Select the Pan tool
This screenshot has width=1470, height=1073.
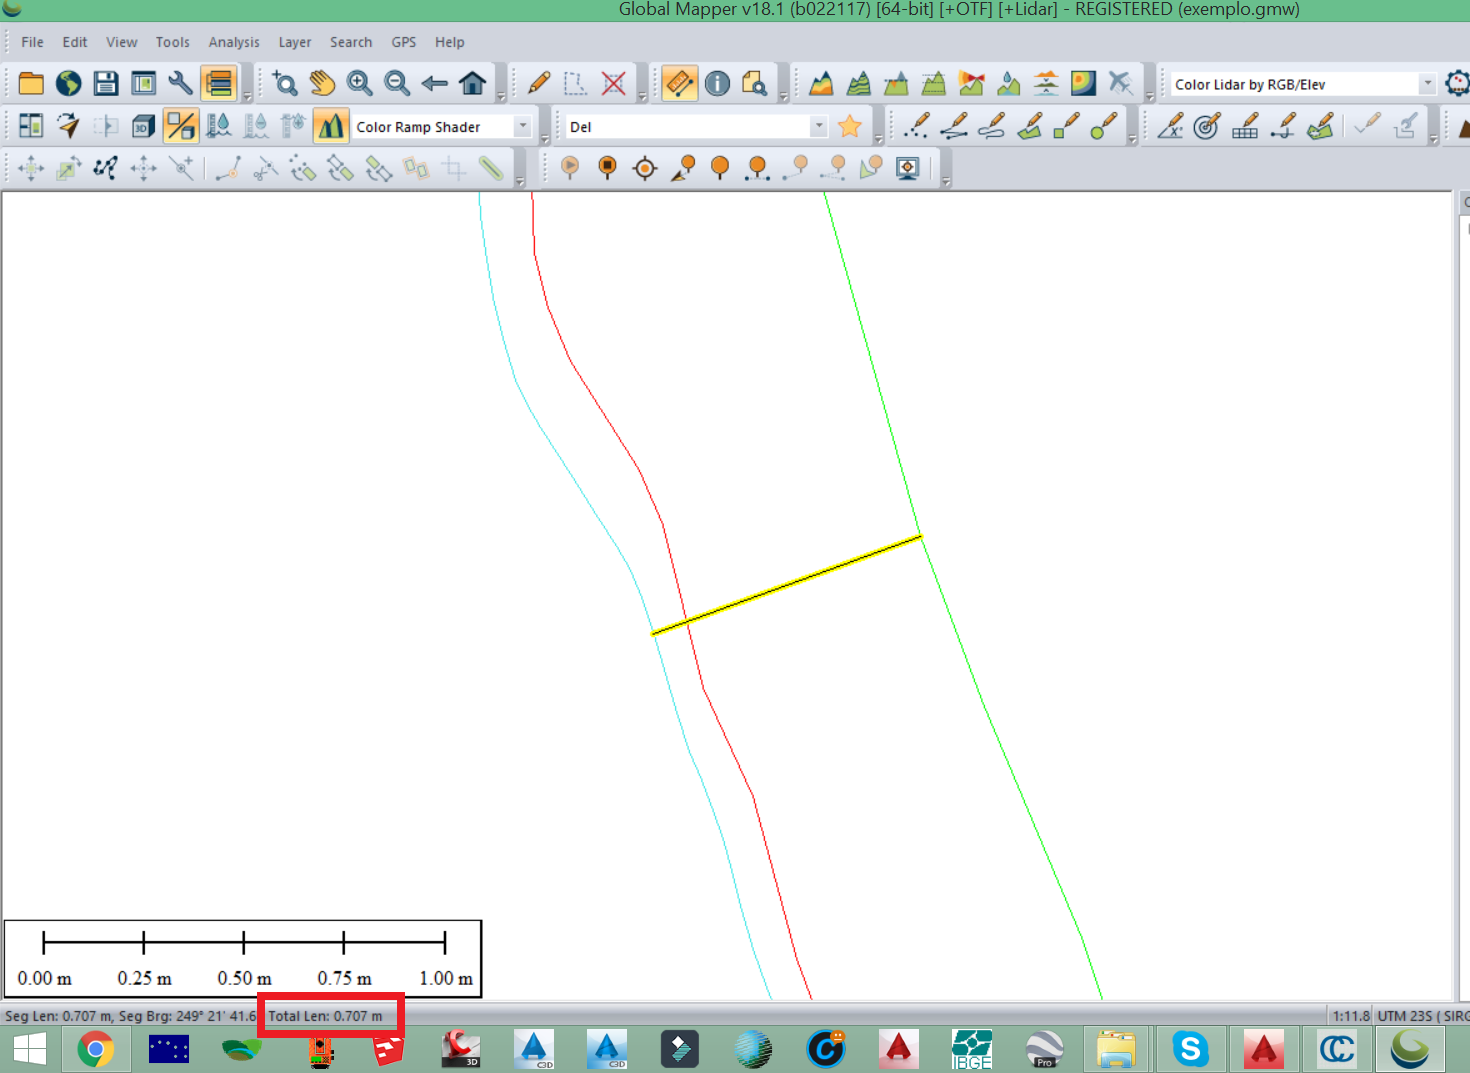(322, 83)
